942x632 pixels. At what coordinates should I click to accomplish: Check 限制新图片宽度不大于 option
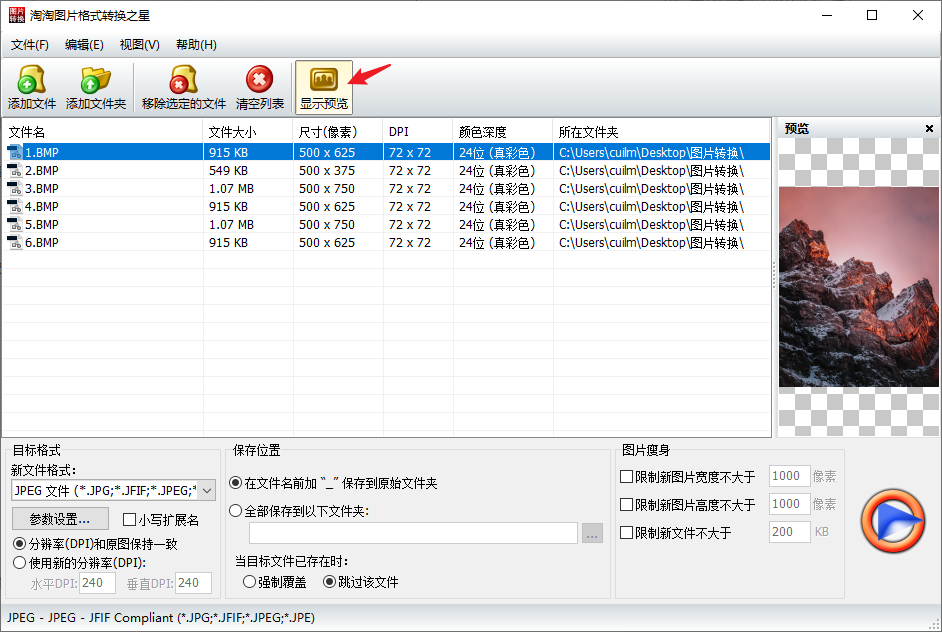coord(626,476)
